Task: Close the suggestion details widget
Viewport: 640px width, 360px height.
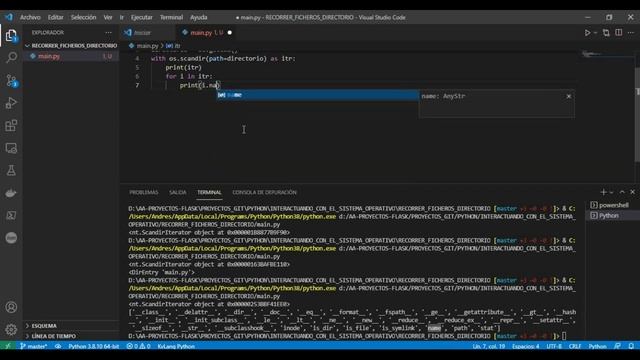Action: [569, 96]
